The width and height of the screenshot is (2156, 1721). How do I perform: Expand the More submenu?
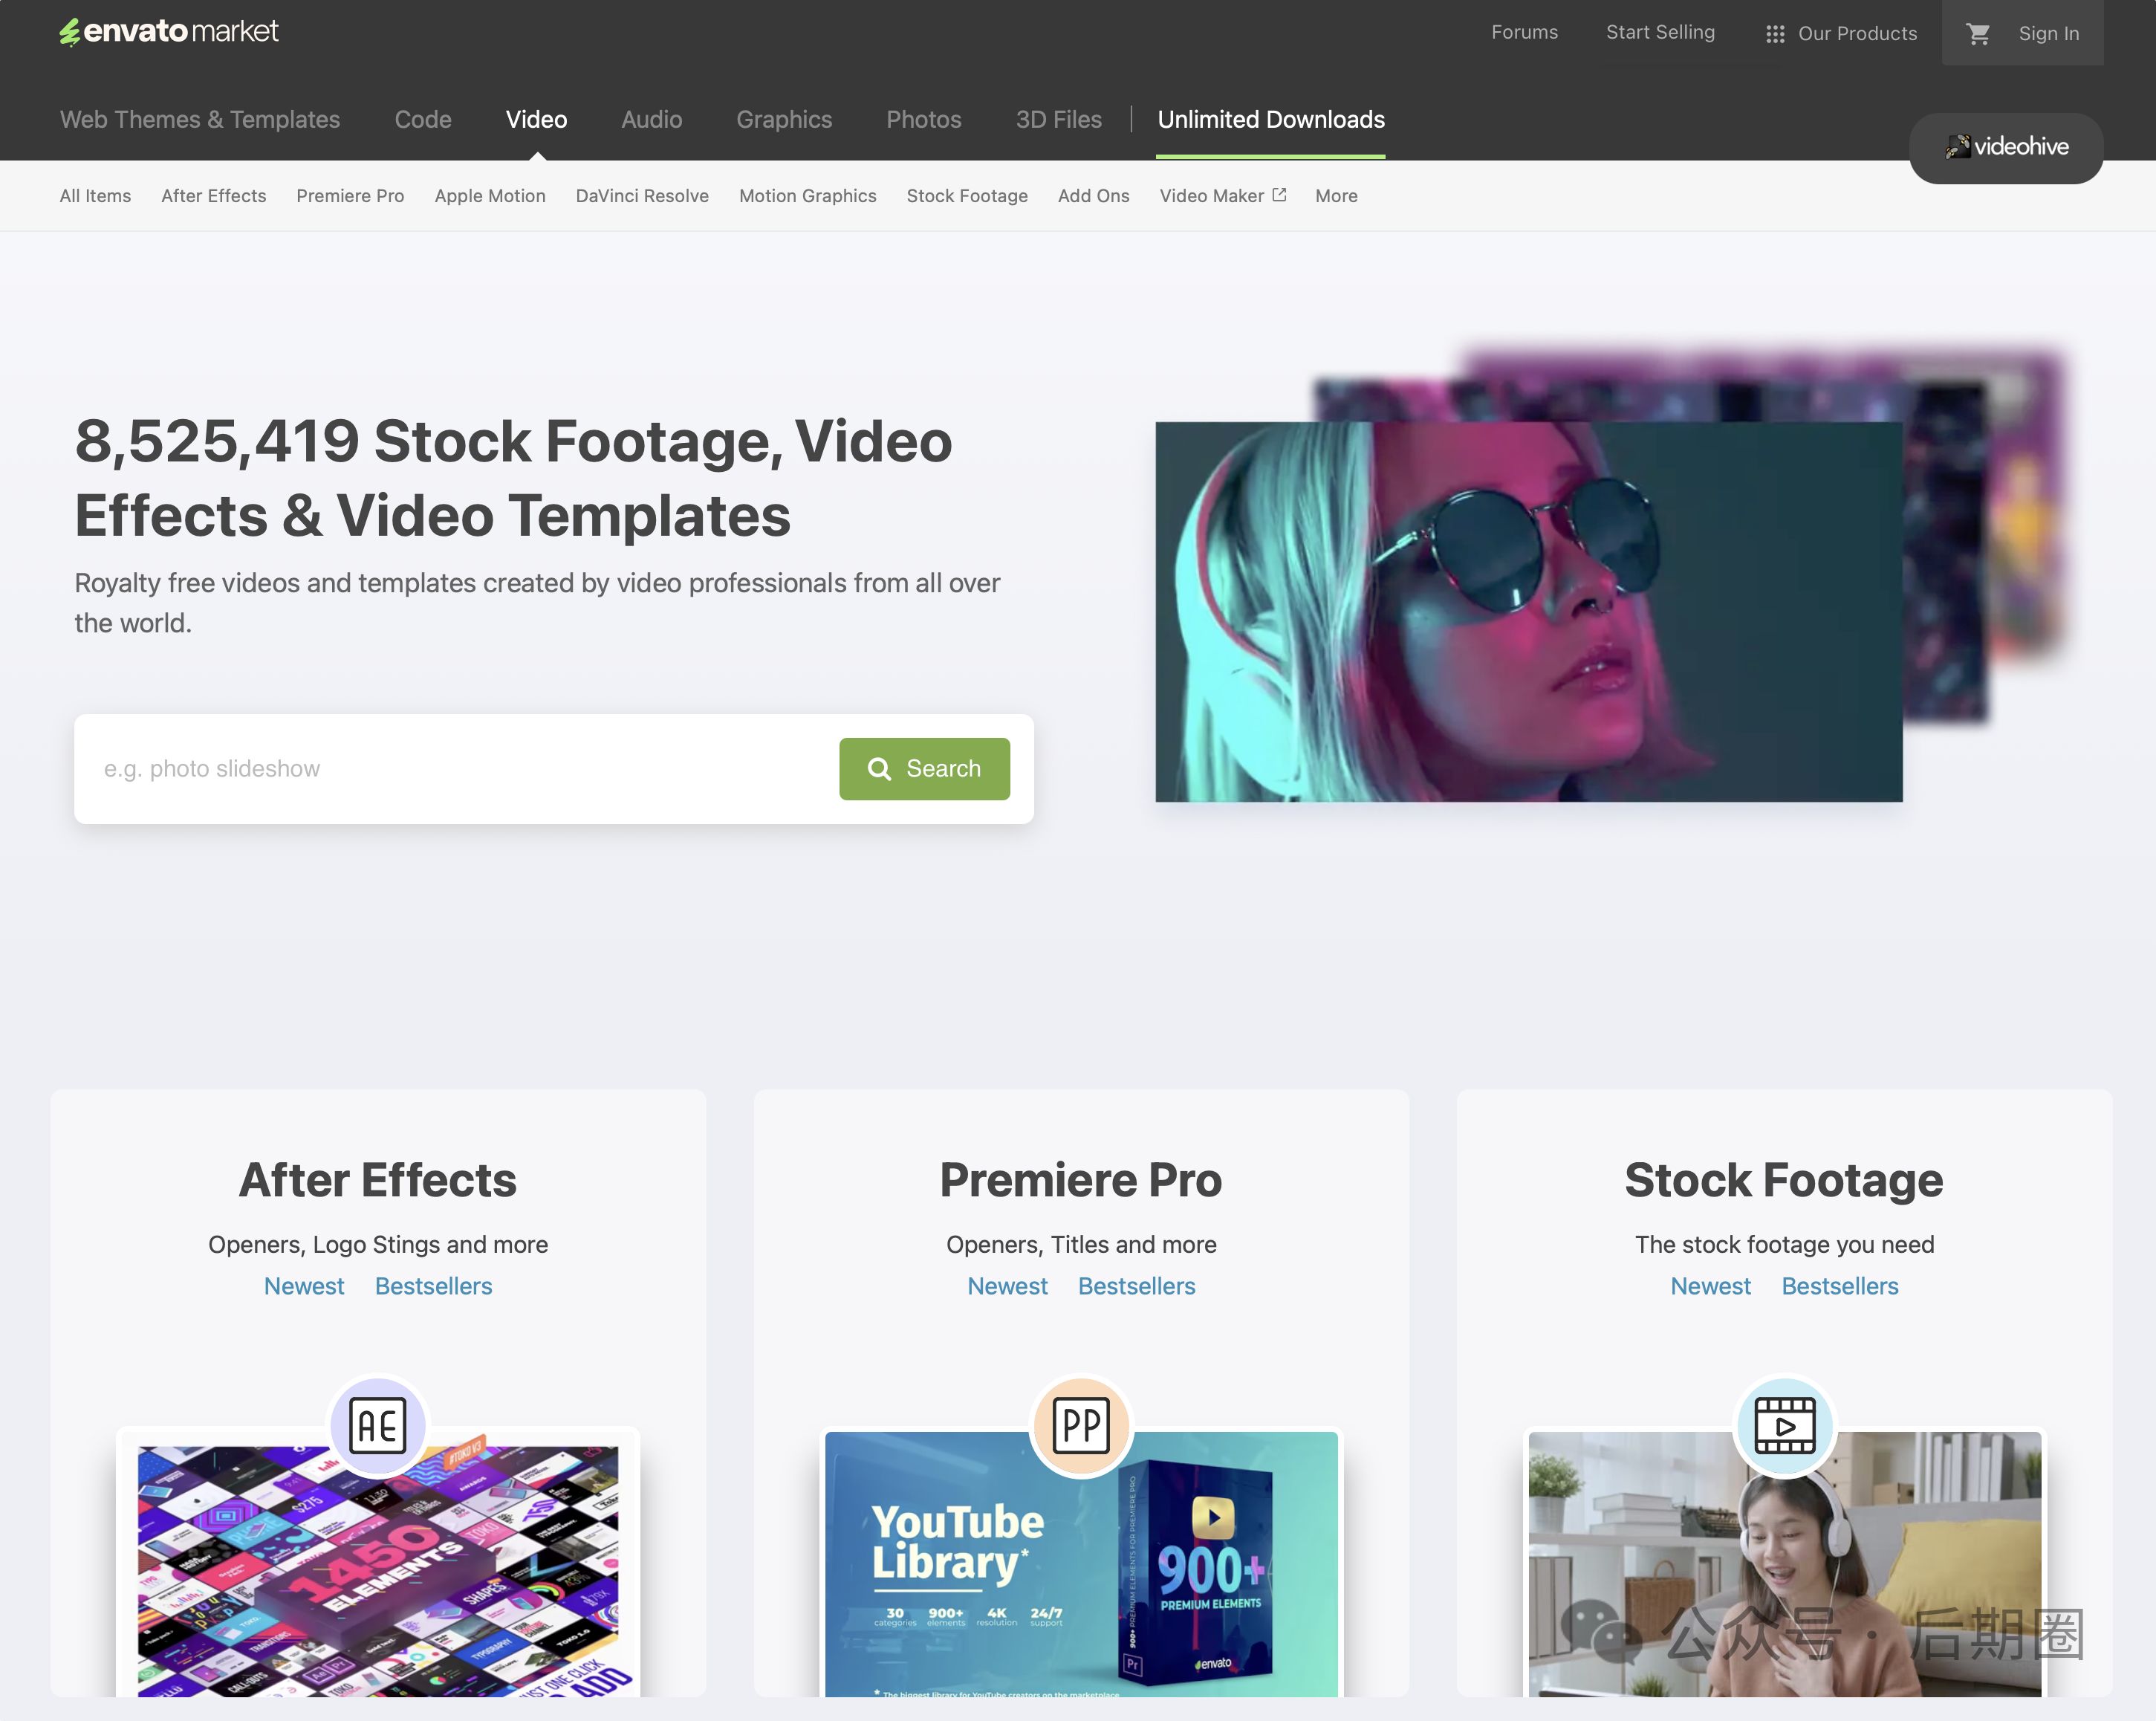click(x=1336, y=196)
